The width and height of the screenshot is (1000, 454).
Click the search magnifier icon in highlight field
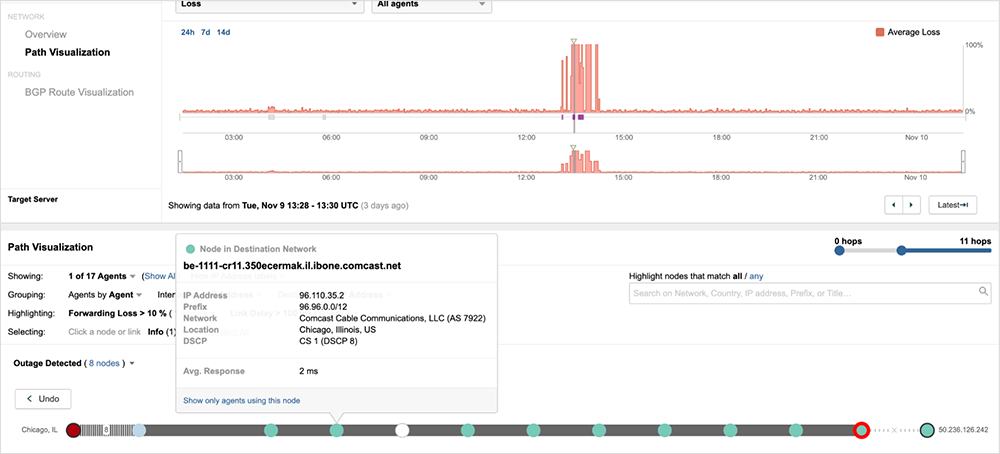tap(983, 292)
